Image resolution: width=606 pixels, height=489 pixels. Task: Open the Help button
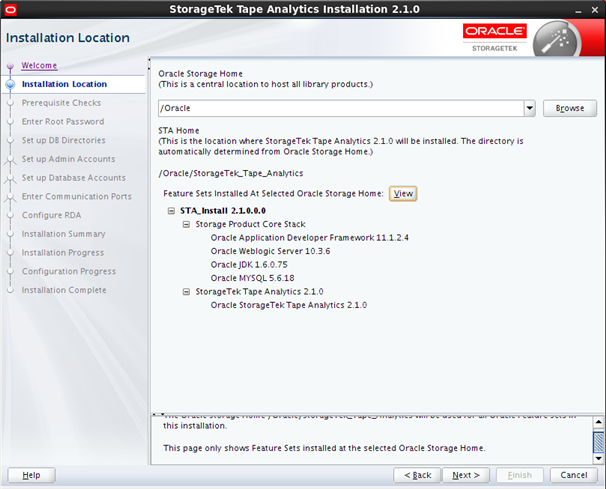(31, 475)
